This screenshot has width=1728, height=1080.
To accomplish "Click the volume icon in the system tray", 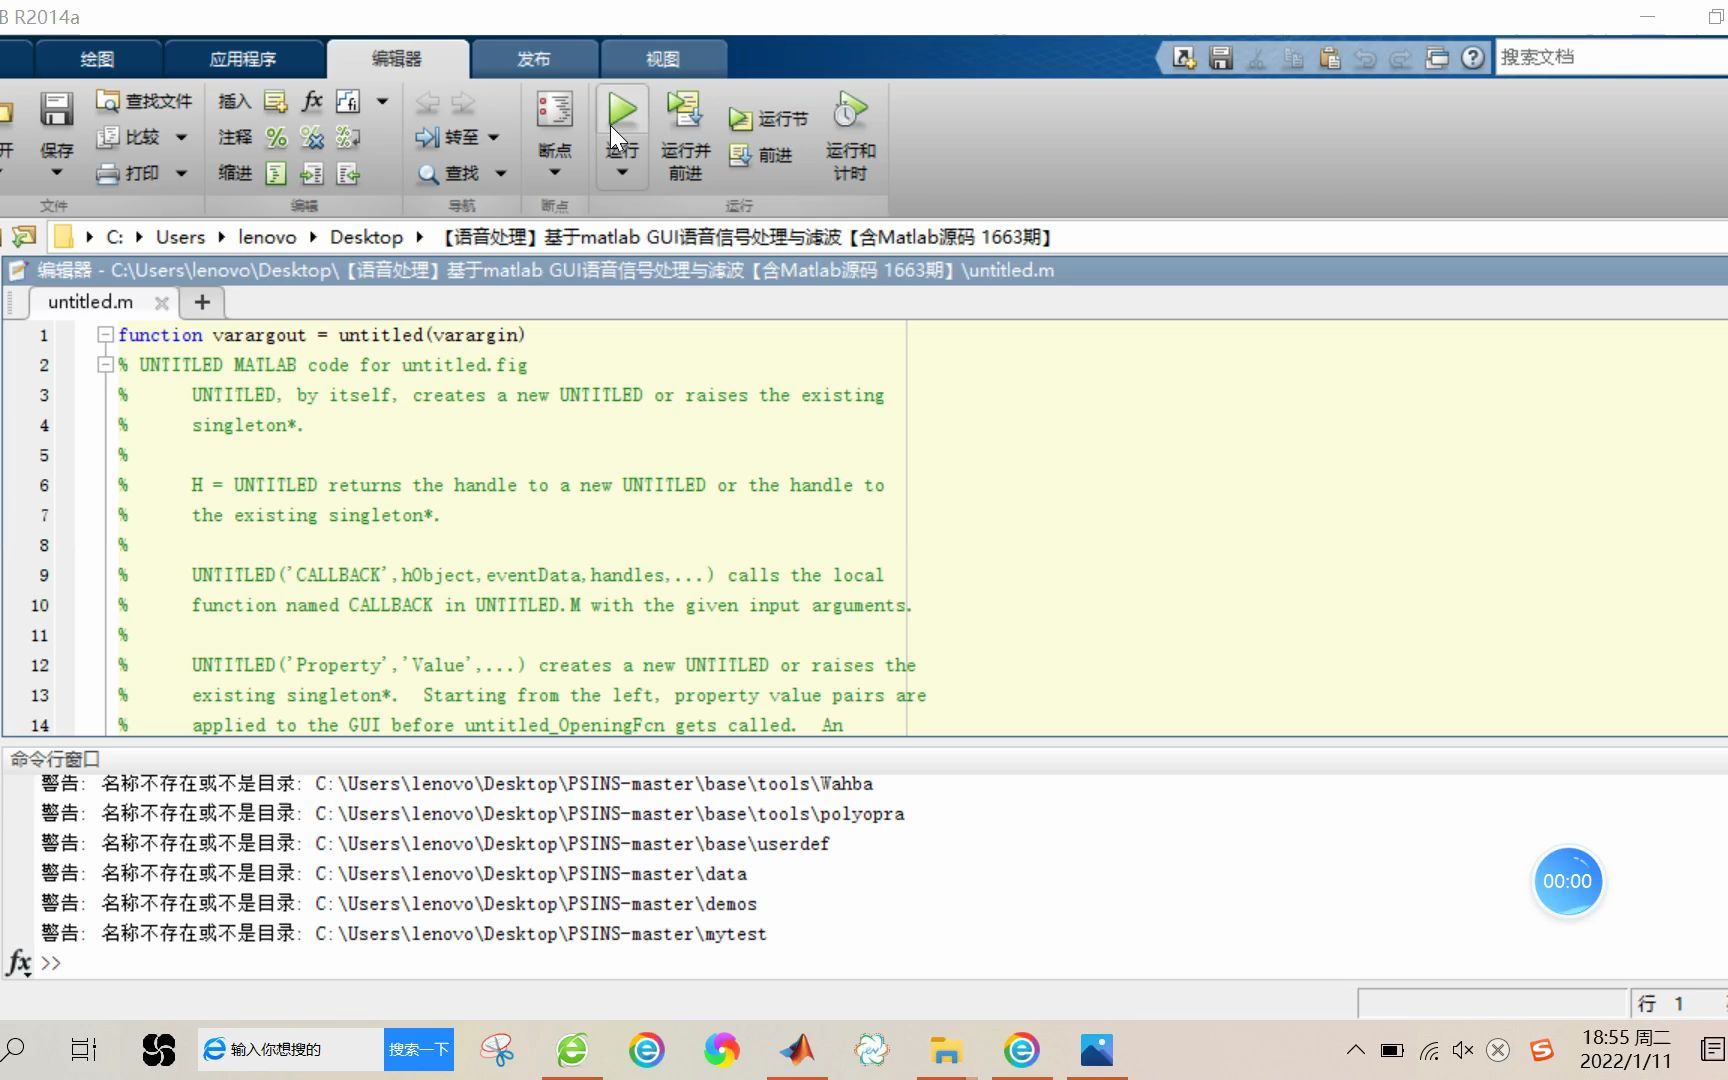I will point(1463,1050).
